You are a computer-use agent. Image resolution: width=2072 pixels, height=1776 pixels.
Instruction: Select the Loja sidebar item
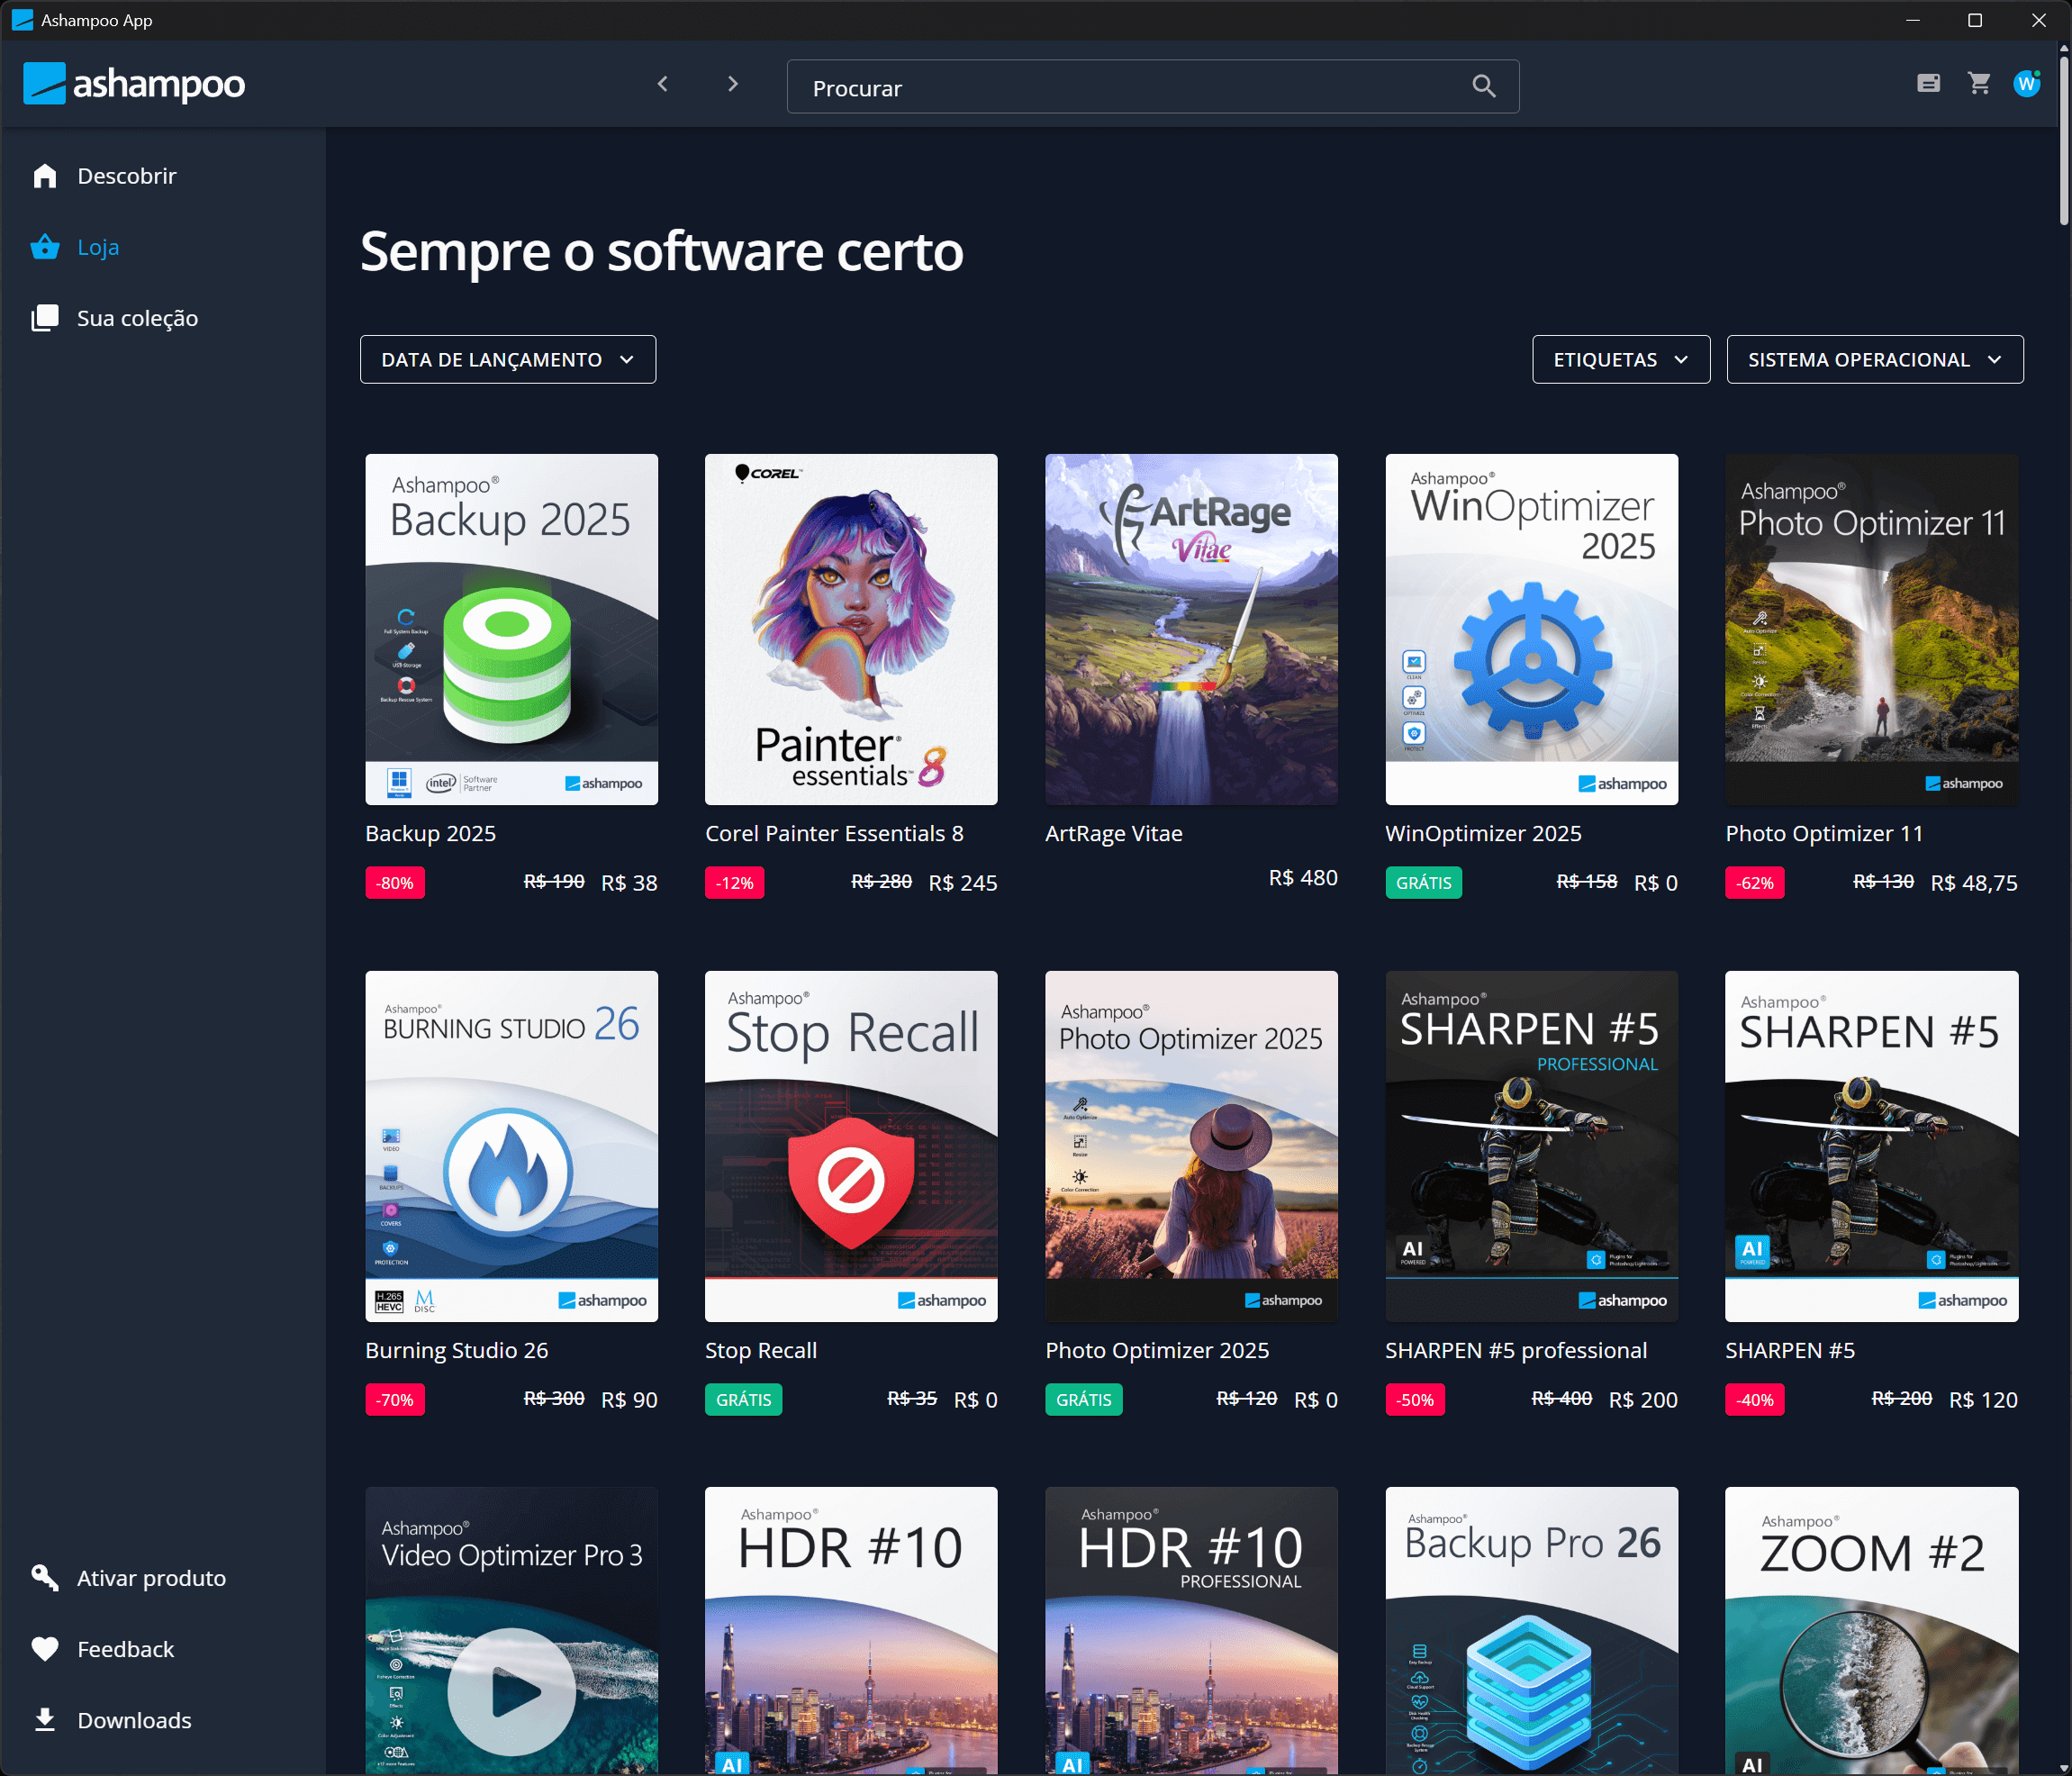click(98, 247)
